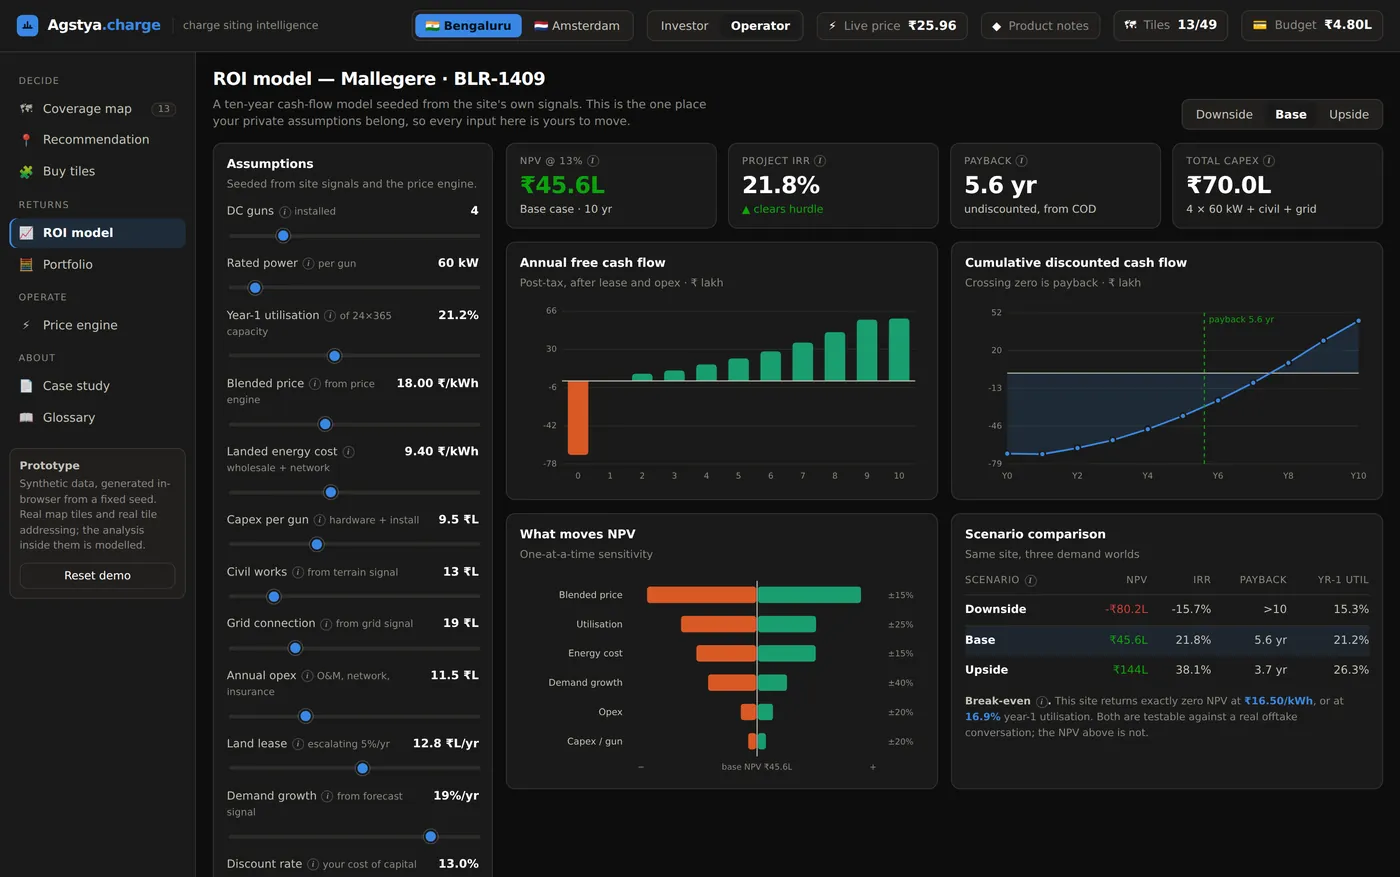Click info icon next to PAYBACK card
1400x877 pixels.
pyautogui.click(x=1021, y=161)
